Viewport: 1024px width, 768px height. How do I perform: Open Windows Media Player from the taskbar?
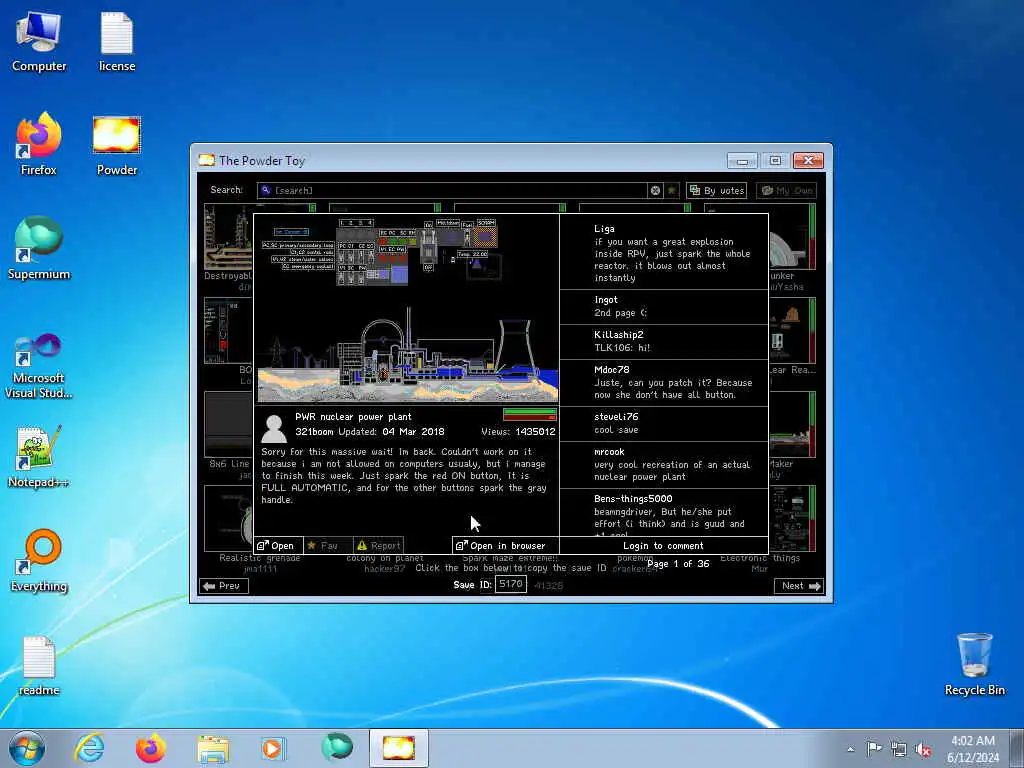pos(273,748)
